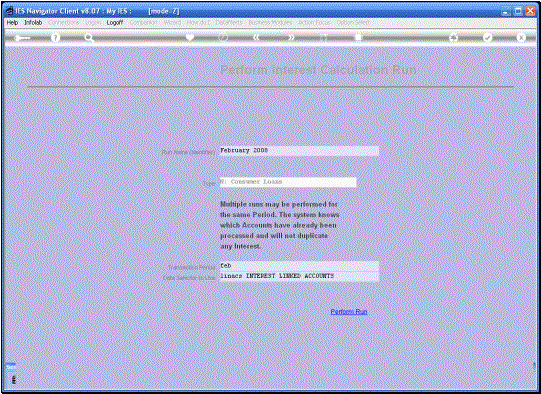Open the Connections menu
This screenshot has width=541, height=394.
[x=64, y=22]
